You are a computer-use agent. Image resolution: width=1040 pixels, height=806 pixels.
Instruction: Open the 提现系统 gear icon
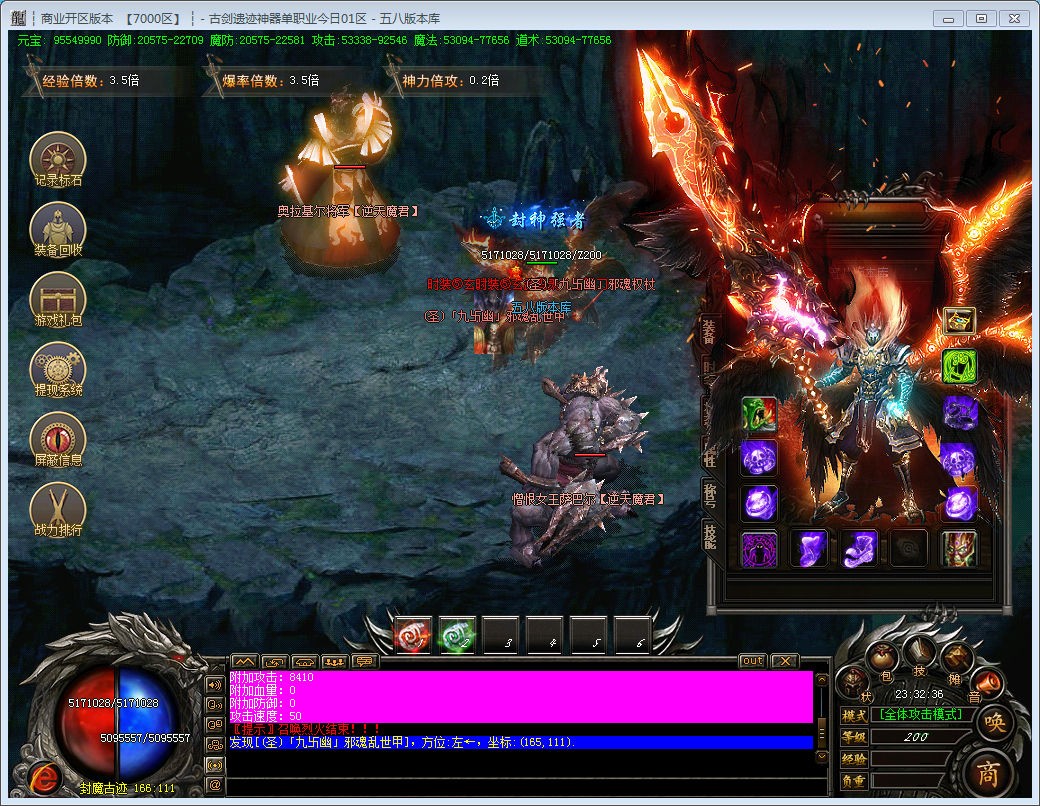coord(58,370)
